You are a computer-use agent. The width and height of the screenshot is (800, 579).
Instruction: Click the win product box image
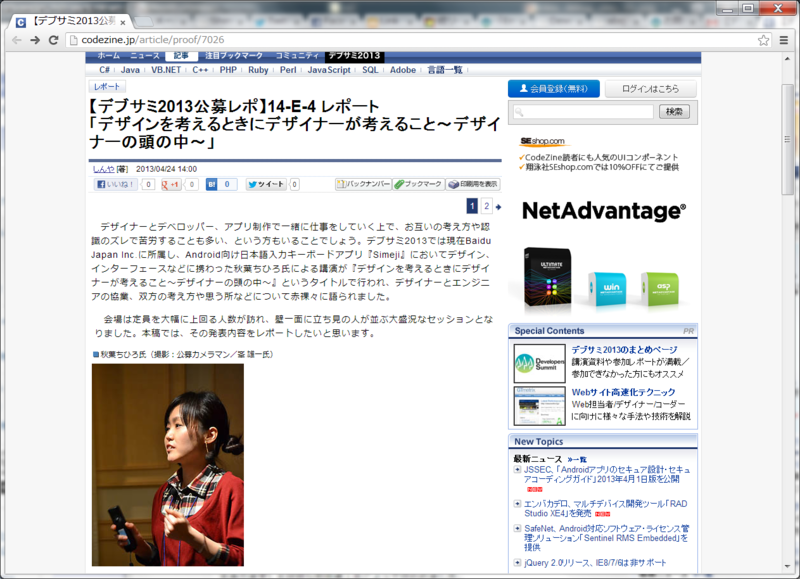point(607,288)
